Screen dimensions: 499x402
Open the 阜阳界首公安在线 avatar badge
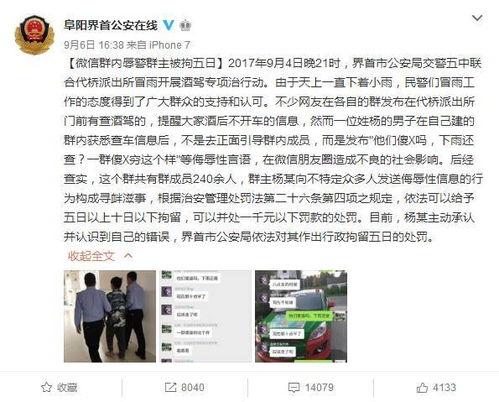pyautogui.click(x=35, y=35)
